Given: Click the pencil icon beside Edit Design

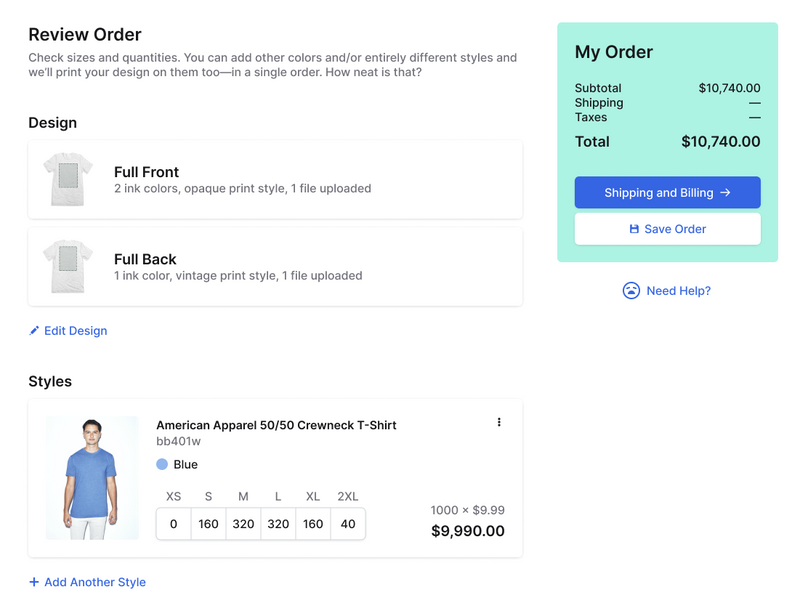Looking at the screenshot, I should (x=34, y=331).
